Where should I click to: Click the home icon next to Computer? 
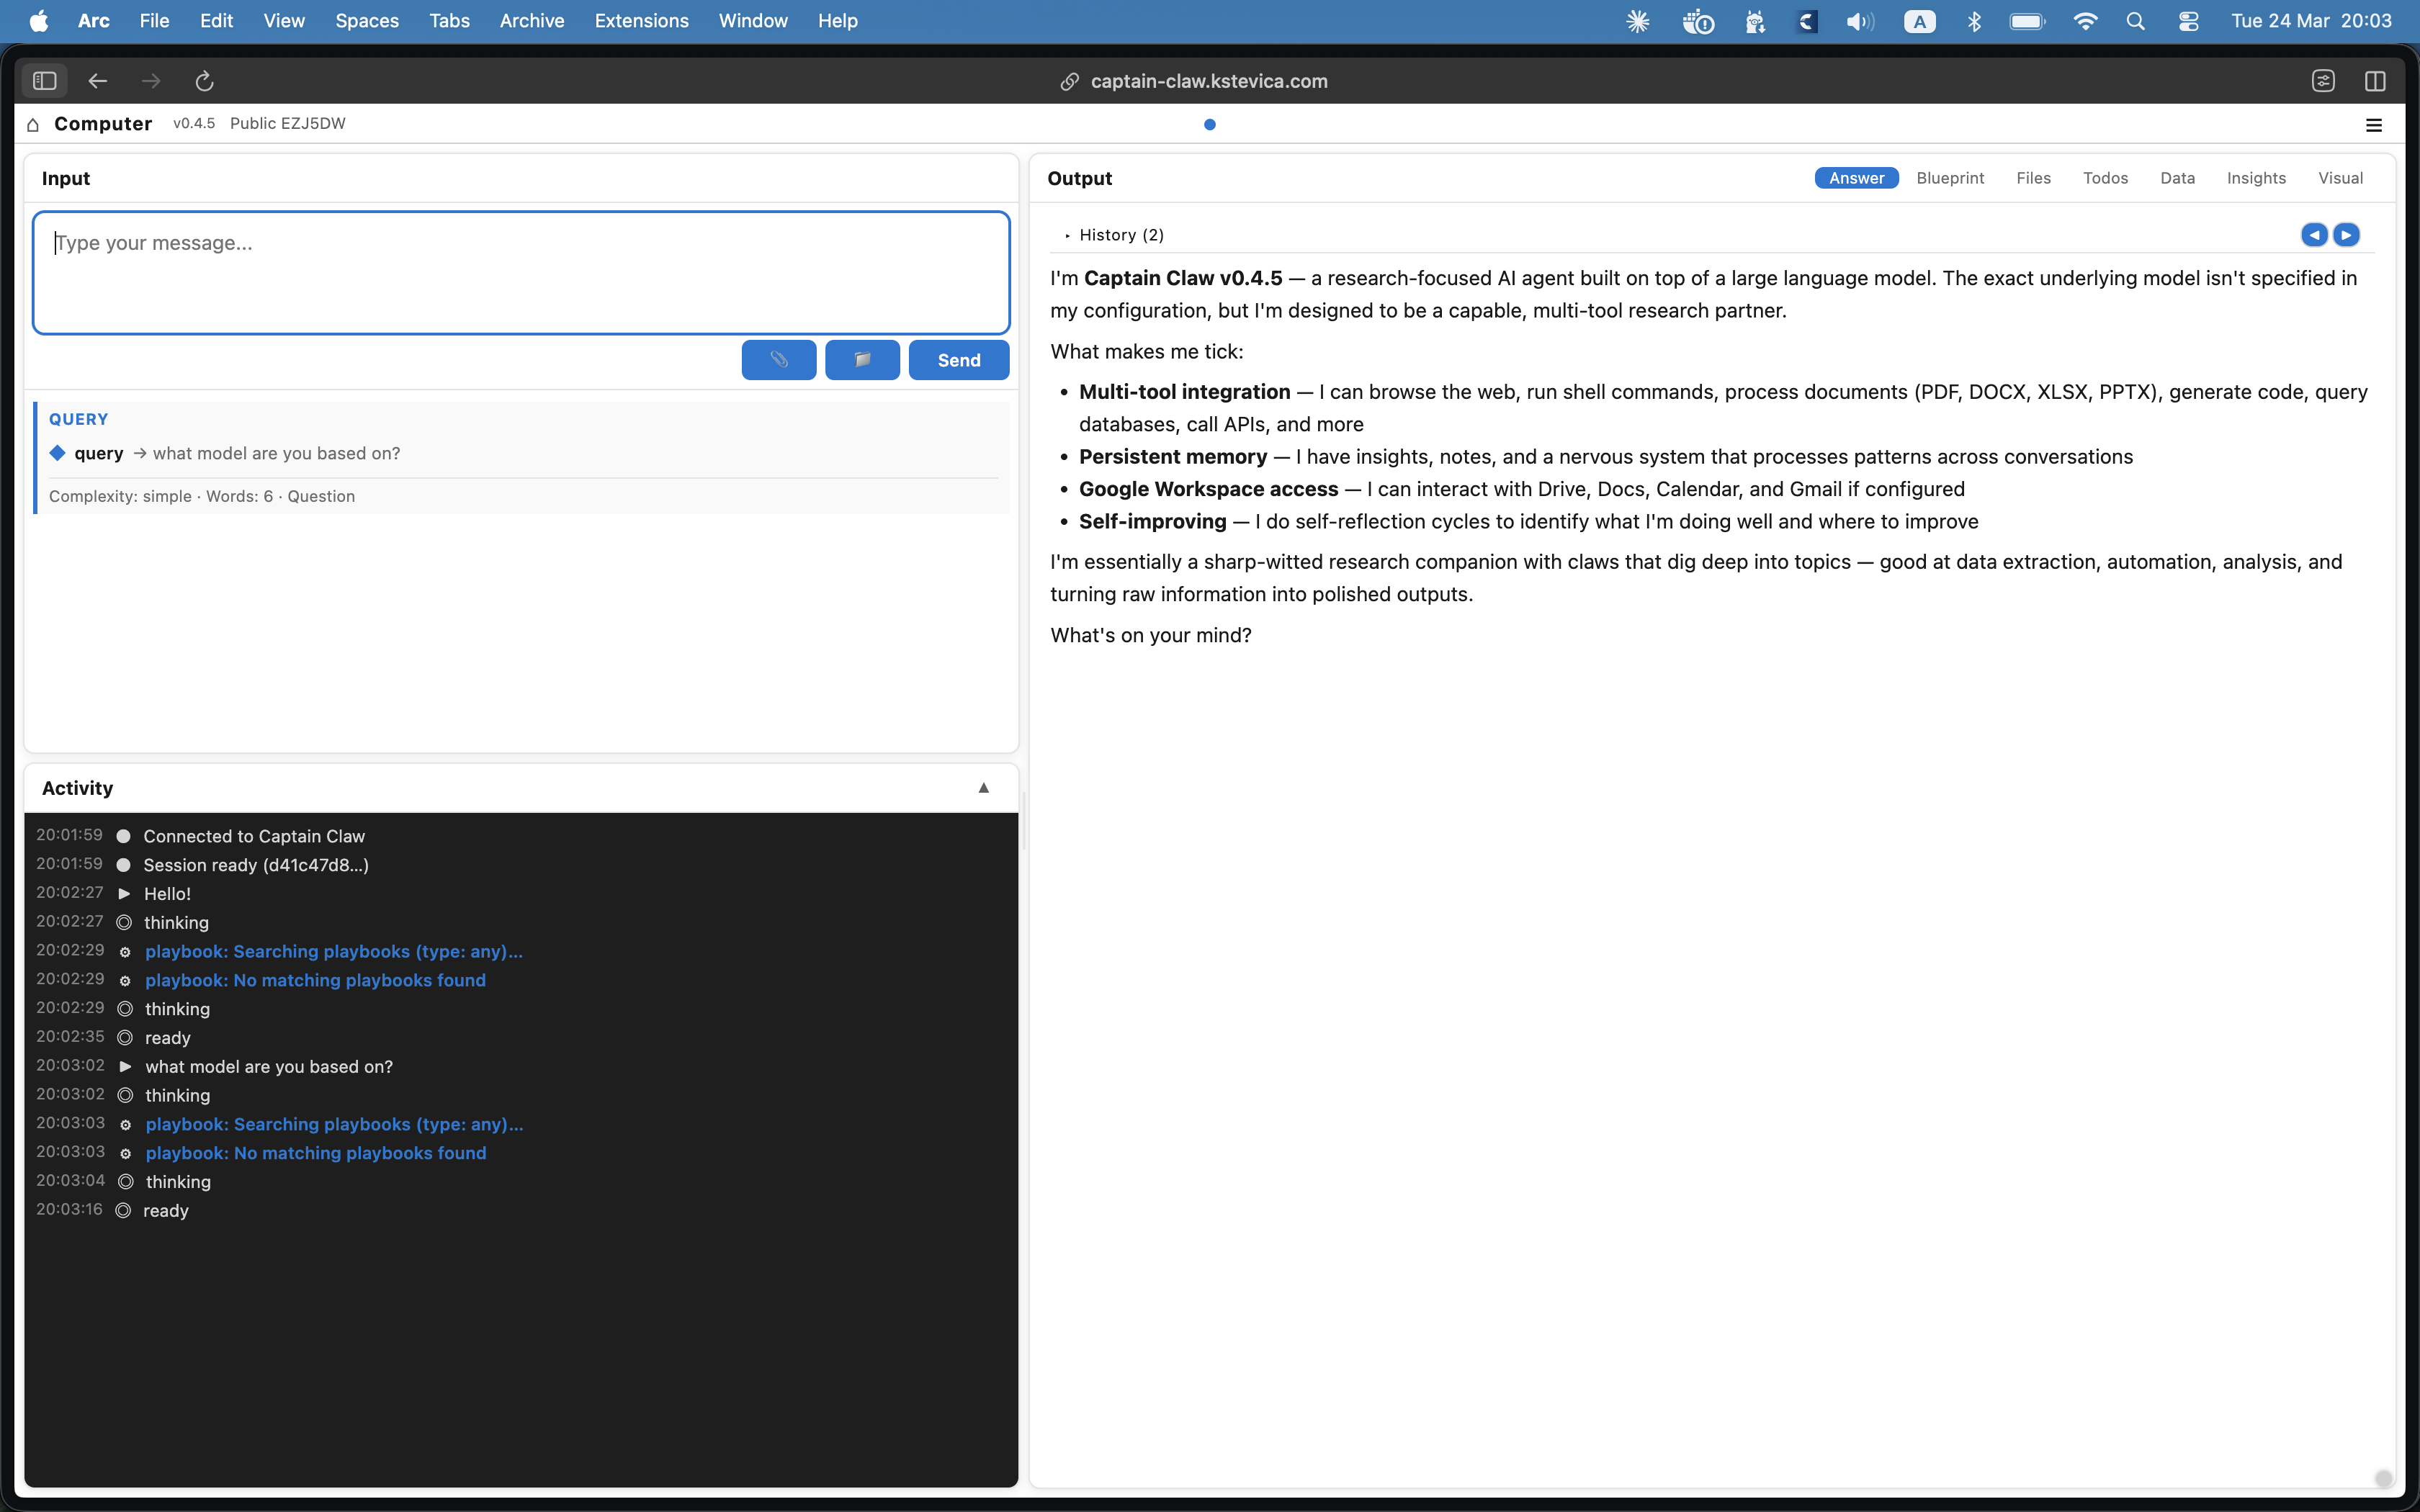(x=33, y=124)
